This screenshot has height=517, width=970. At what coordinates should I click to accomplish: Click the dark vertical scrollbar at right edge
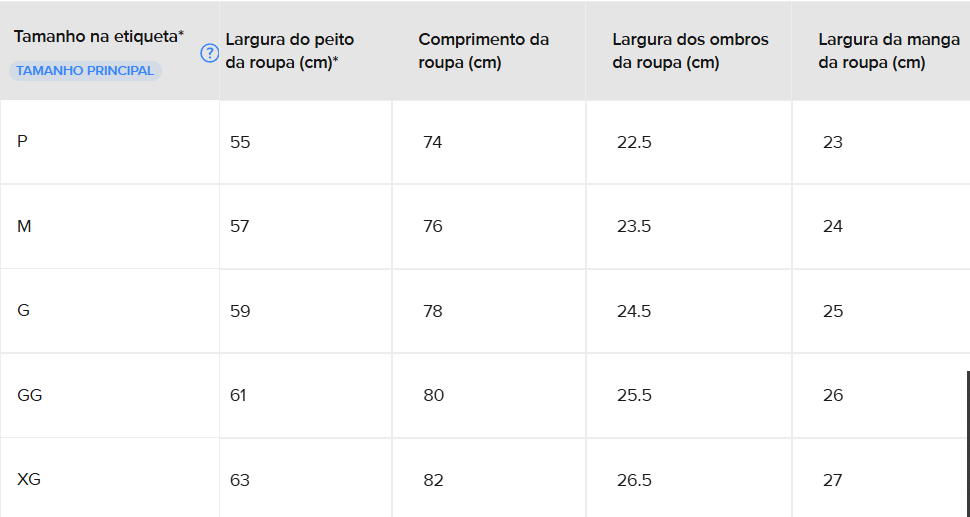click(968, 444)
